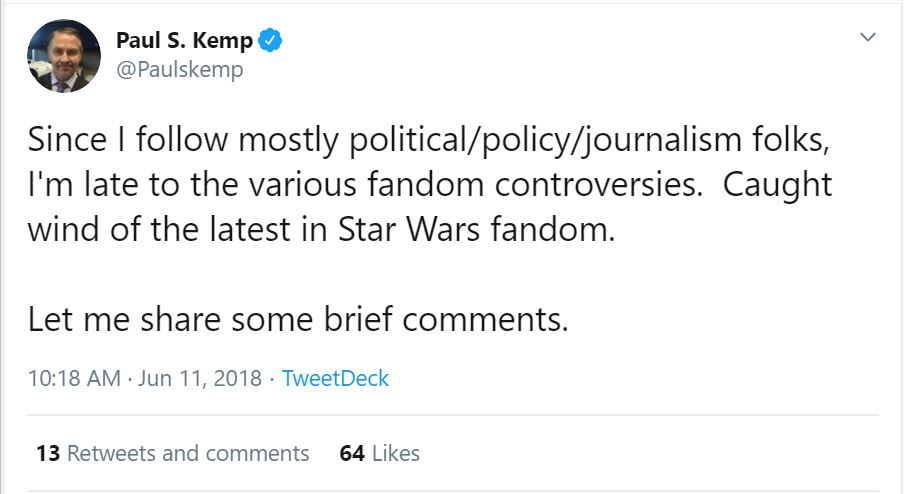Image resolution: width=911 pixels, height=494 pixels.
Task: Click the word Likes below the tweet
Action: 395,453
